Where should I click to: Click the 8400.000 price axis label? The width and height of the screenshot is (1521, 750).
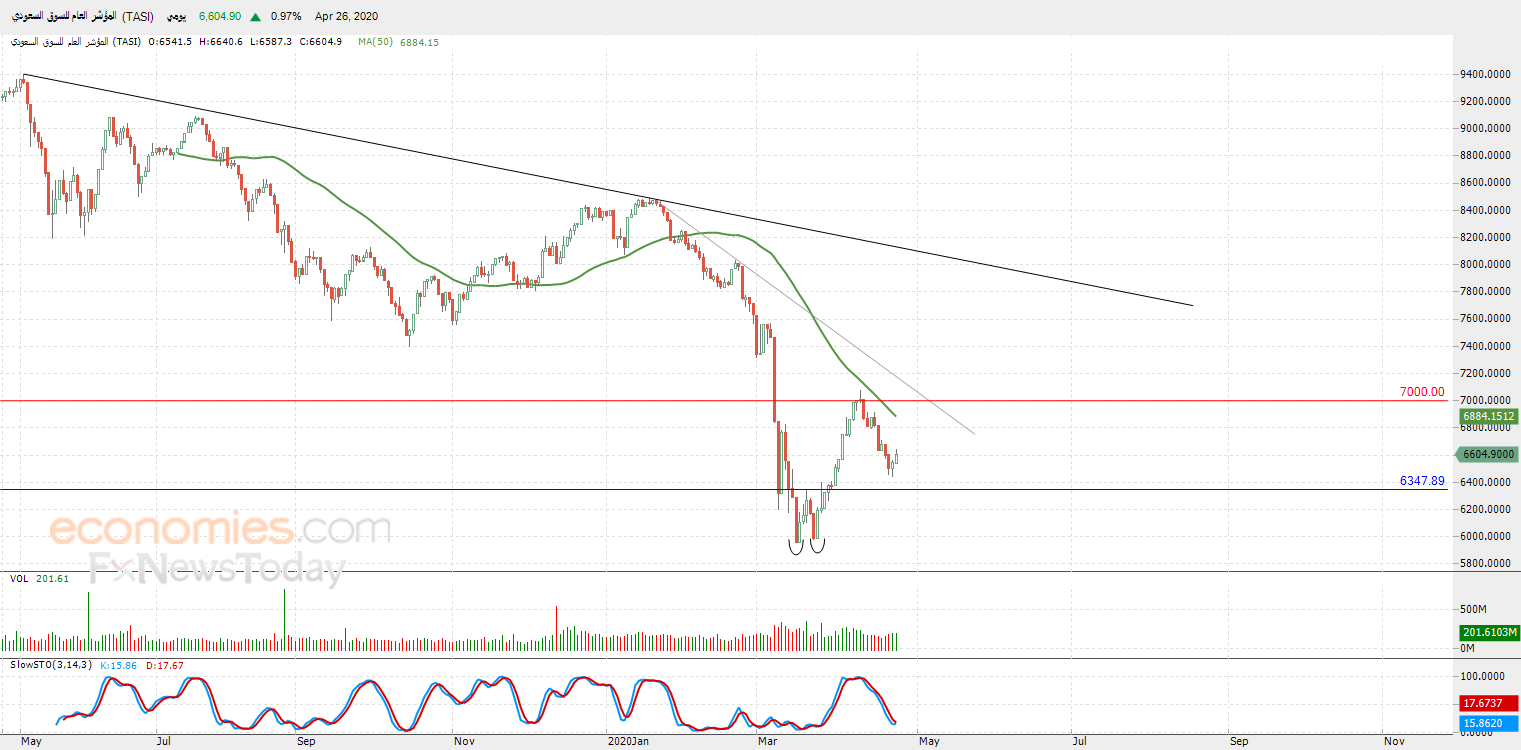[1485, 210]
